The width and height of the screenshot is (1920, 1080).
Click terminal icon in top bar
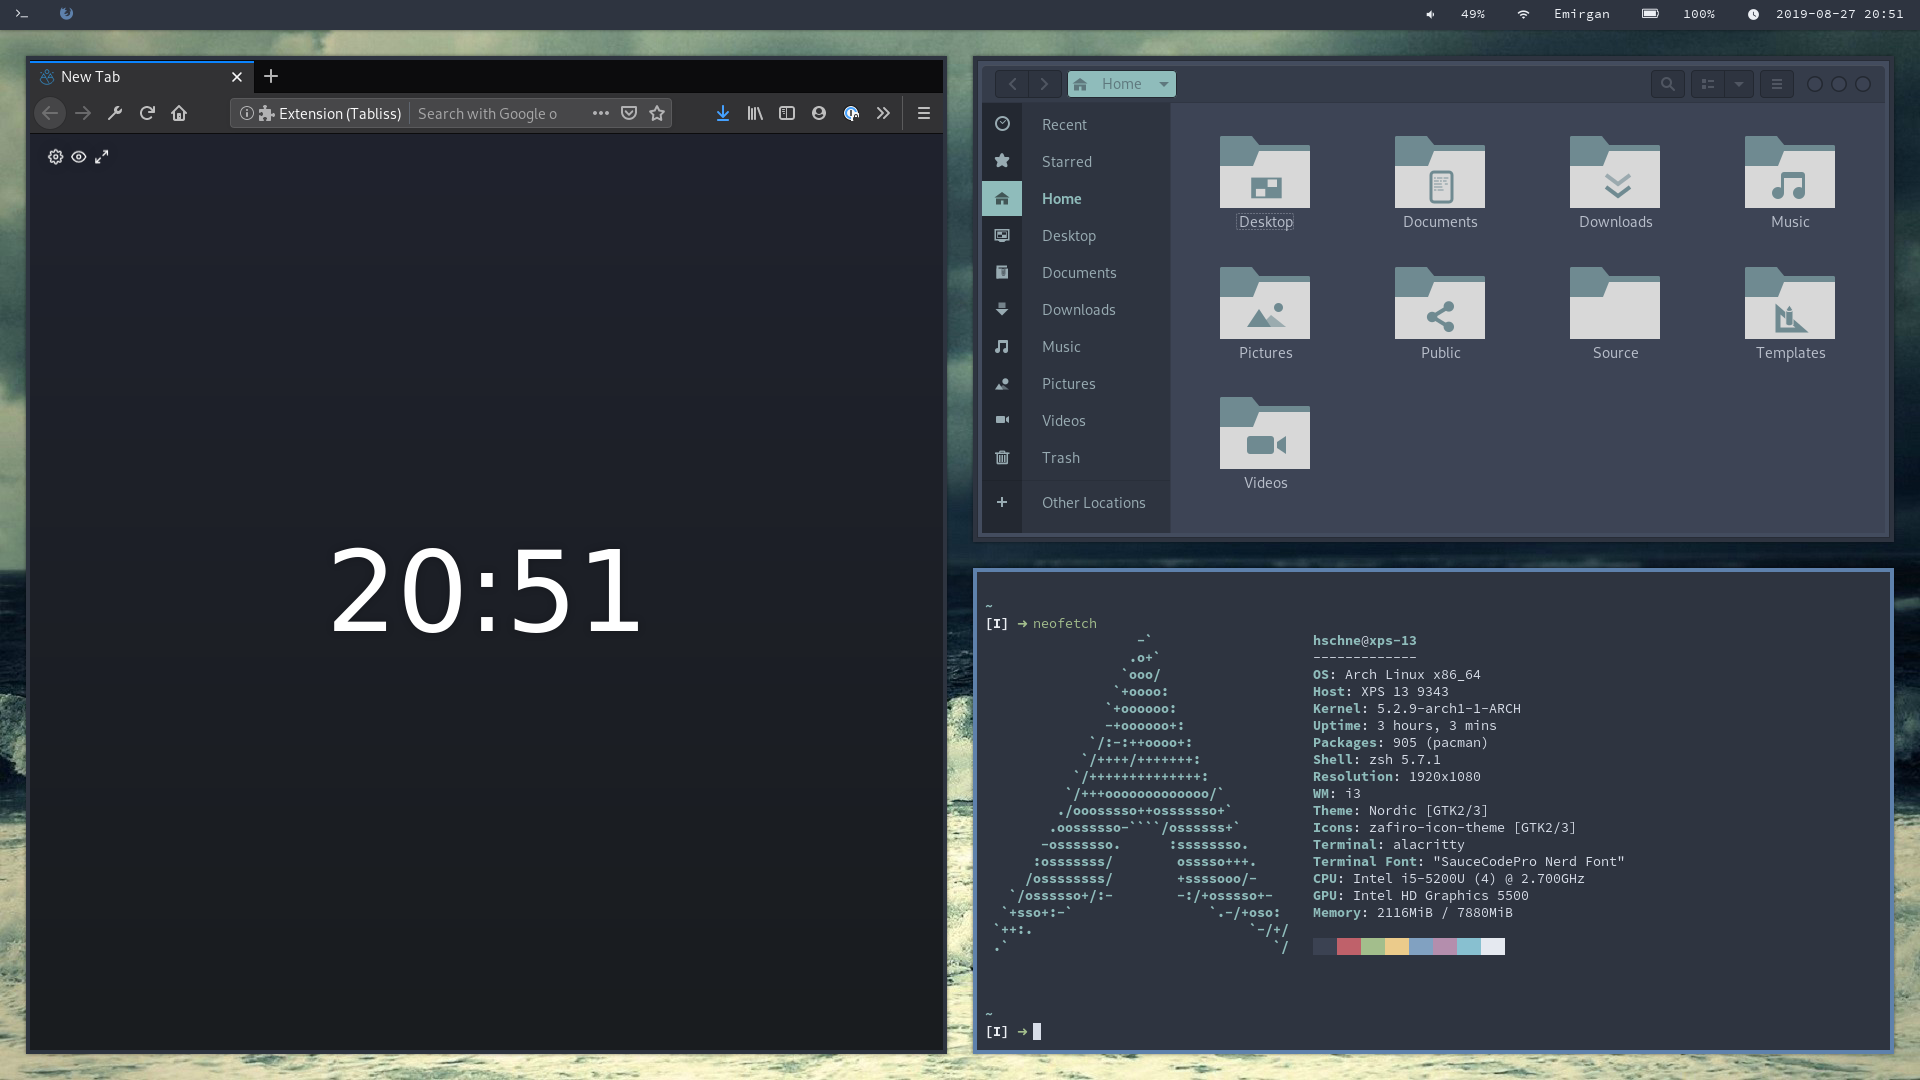click(x=21, y=14)
